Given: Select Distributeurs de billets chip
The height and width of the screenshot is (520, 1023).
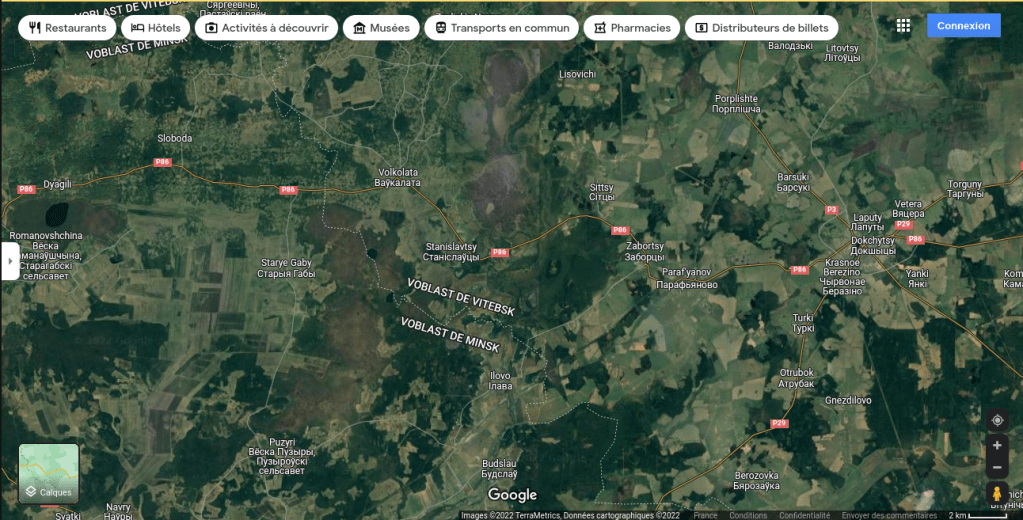Looking at the screenshot, I should click(x=761, y=28).
